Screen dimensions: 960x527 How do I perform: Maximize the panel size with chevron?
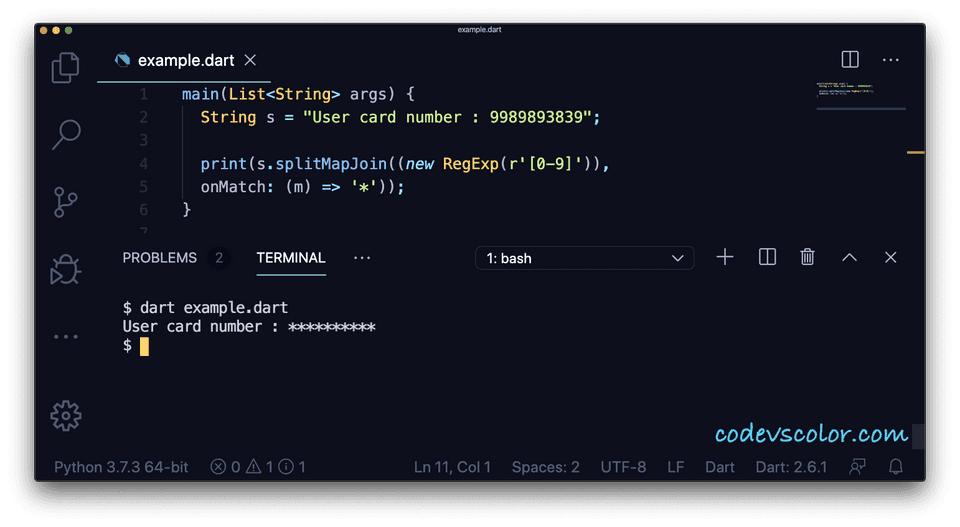click(849, 258)
